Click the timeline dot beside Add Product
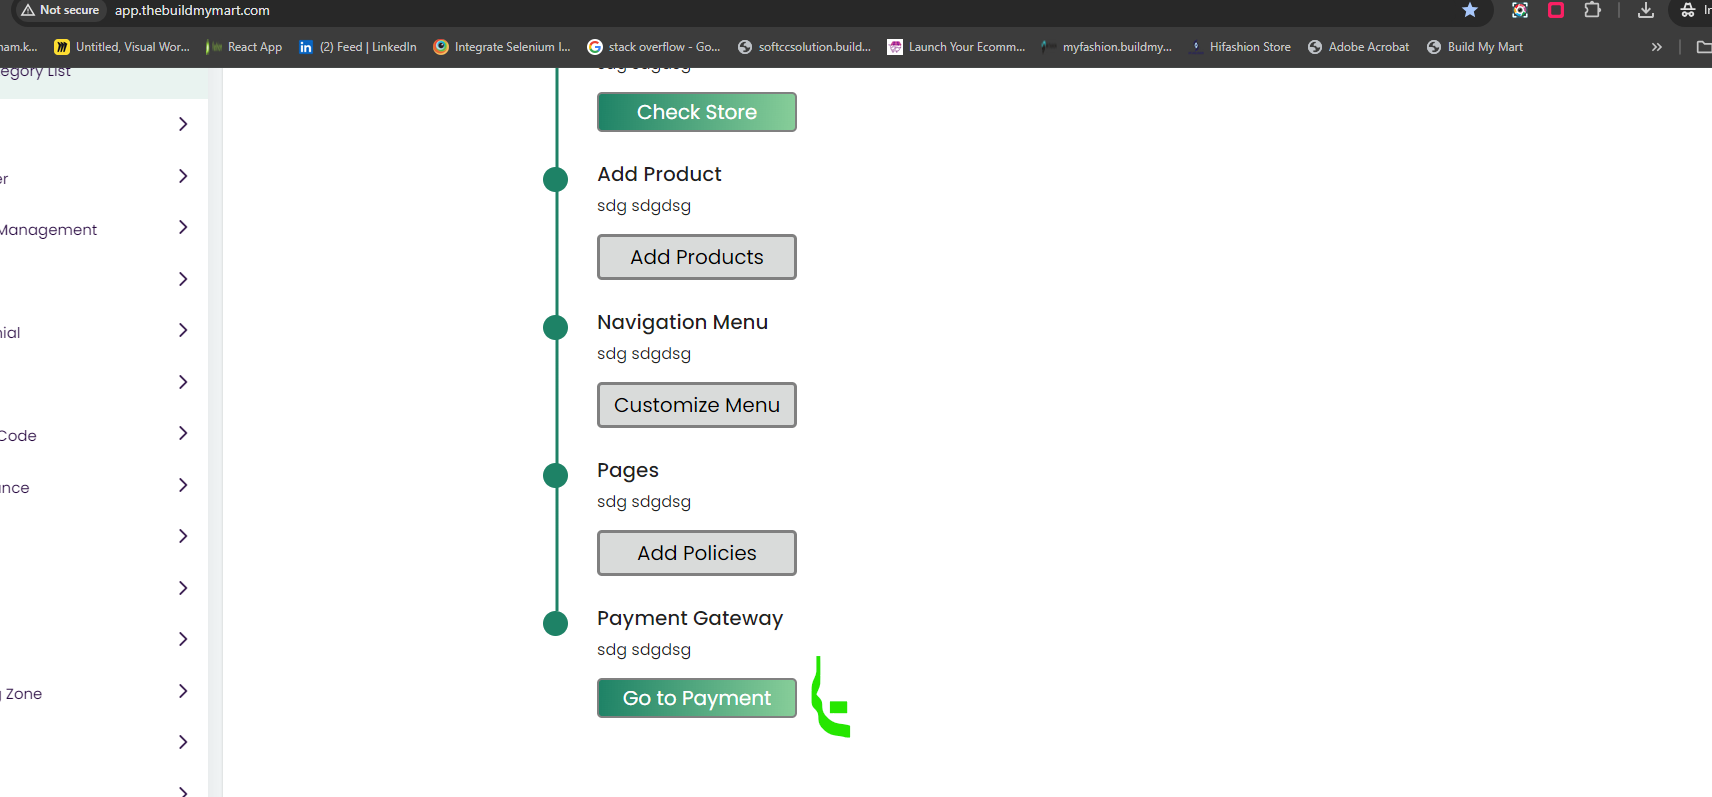This screenshot has height=797, width=1712. pyautogui.click(x=555, y=179)
